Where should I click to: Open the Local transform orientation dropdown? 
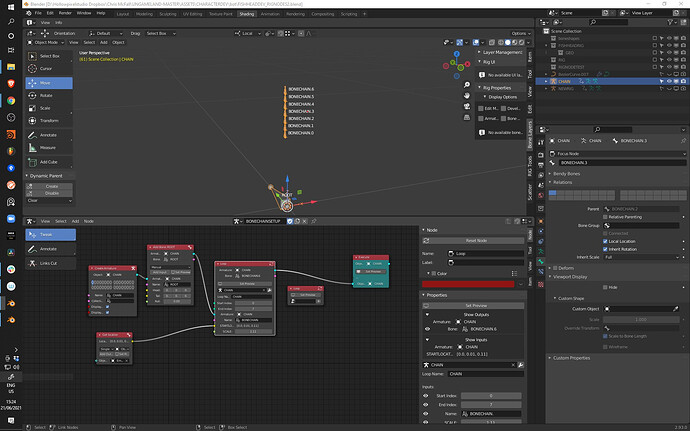[248, 33]
